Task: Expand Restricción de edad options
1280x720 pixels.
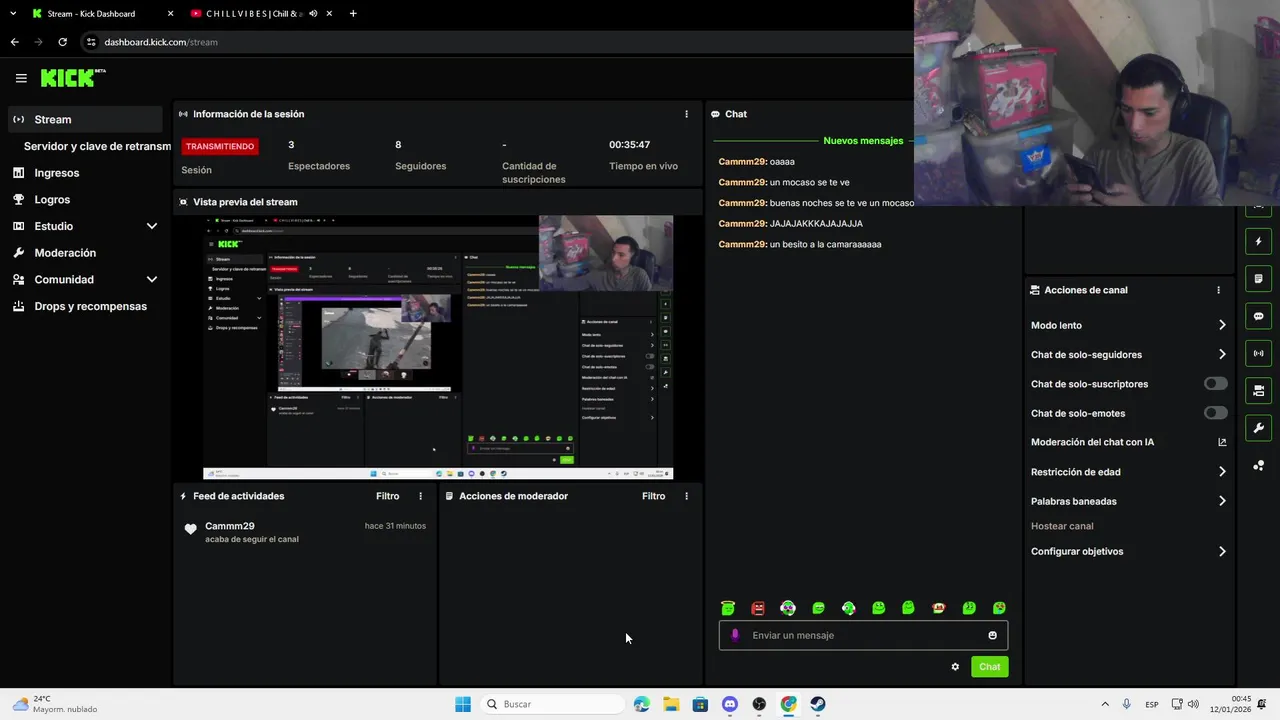Action: pyautogui.click(x=1222, y=472)
